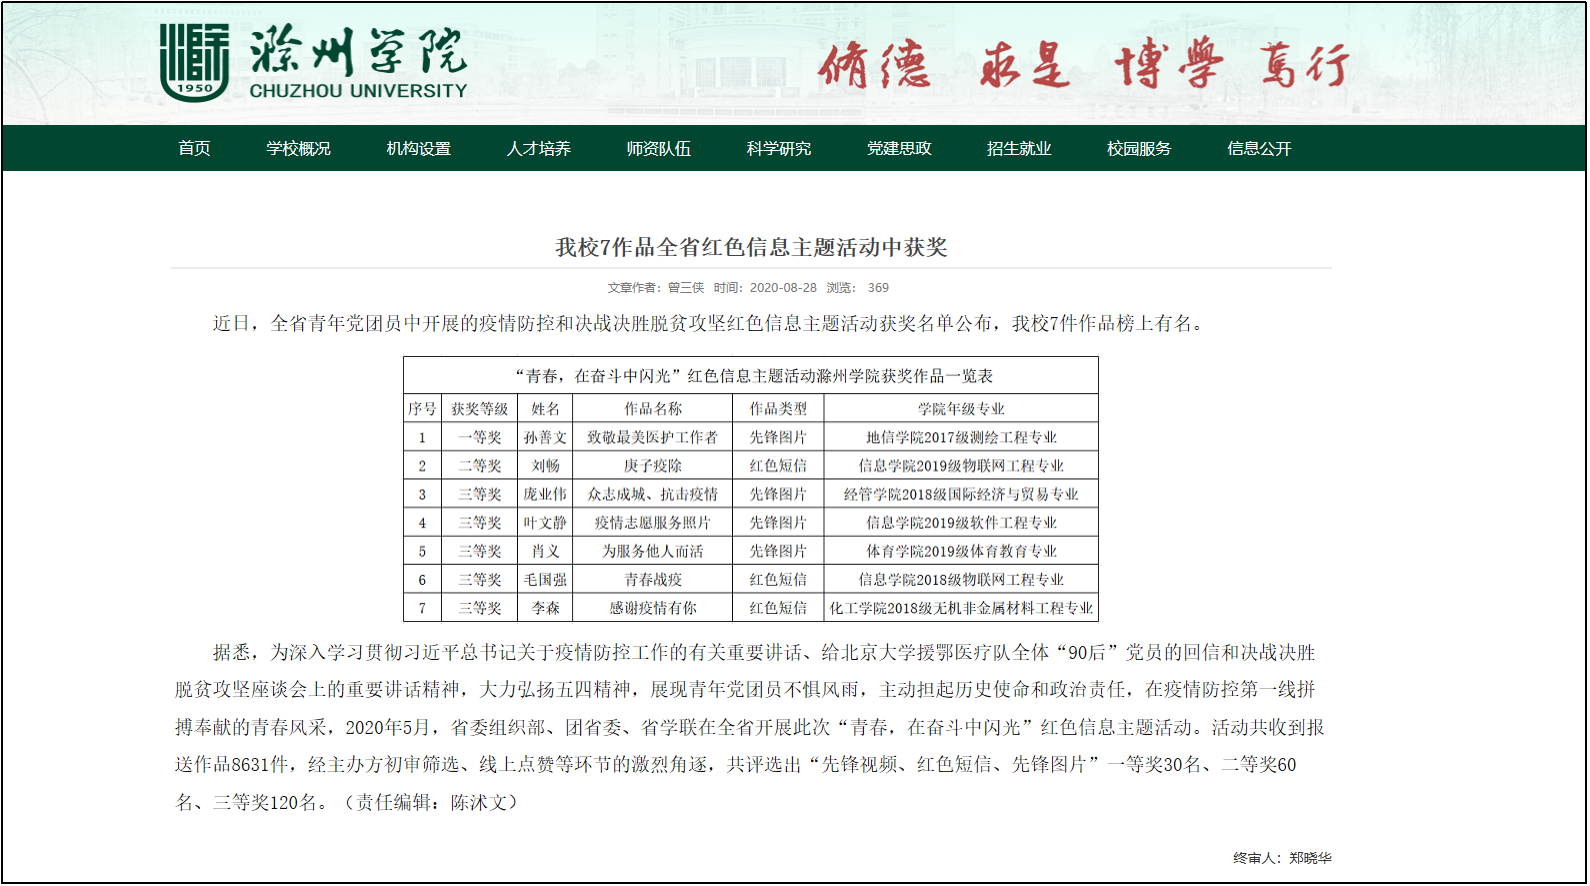The image size is (1590, 886).
Task: Click the 姓名 column header
Action: click(545, 409)
